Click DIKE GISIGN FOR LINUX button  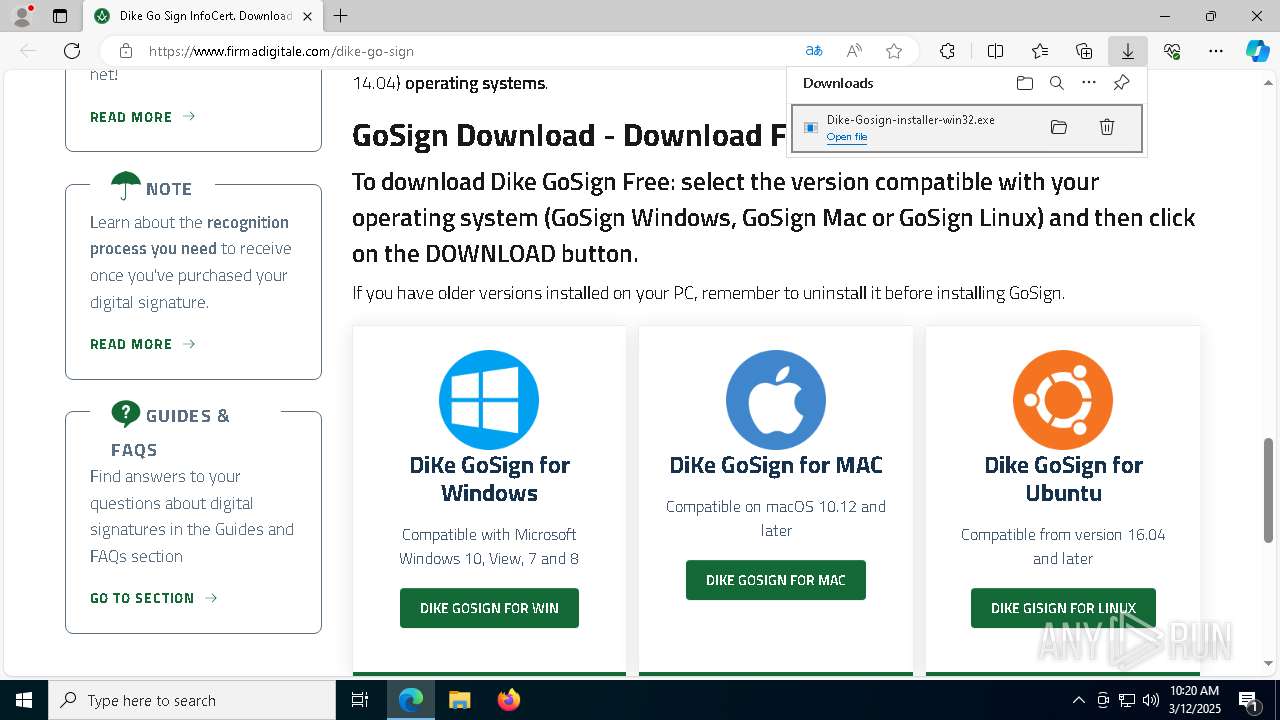coord(1063,608)
